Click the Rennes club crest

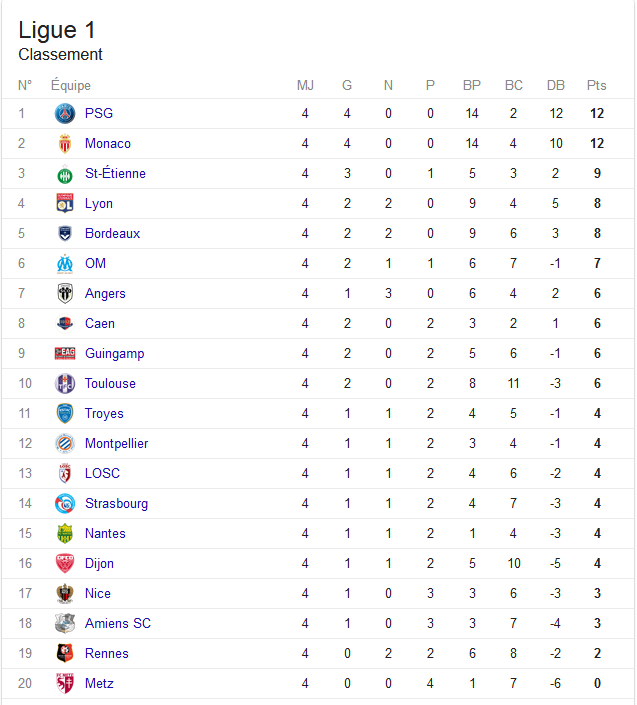(x=65, y=653)
